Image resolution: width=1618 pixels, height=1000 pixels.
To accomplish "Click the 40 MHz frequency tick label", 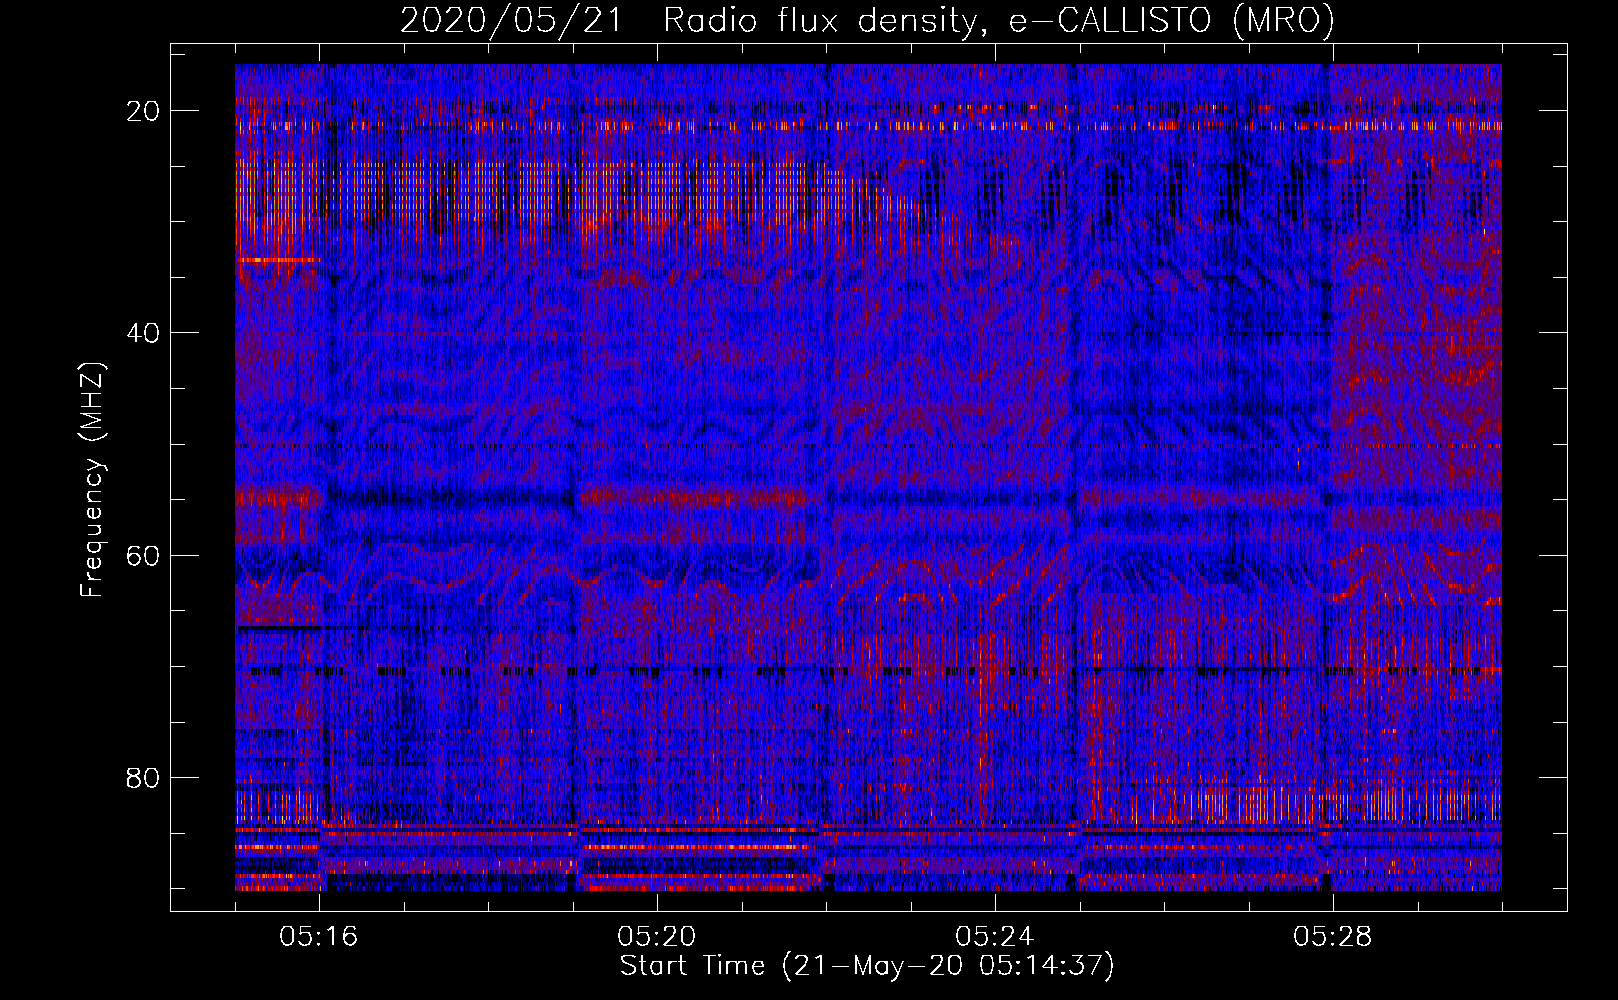I will pyautogui.click(x=144, y=333).
